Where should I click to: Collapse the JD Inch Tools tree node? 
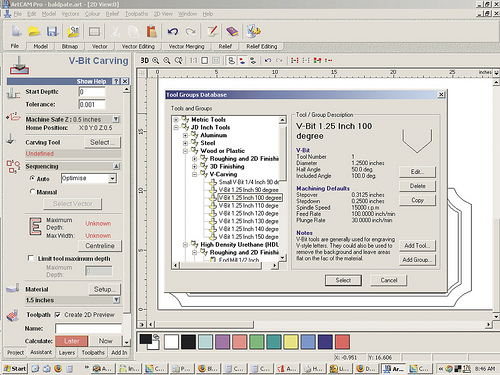click(x=176, y=127)
